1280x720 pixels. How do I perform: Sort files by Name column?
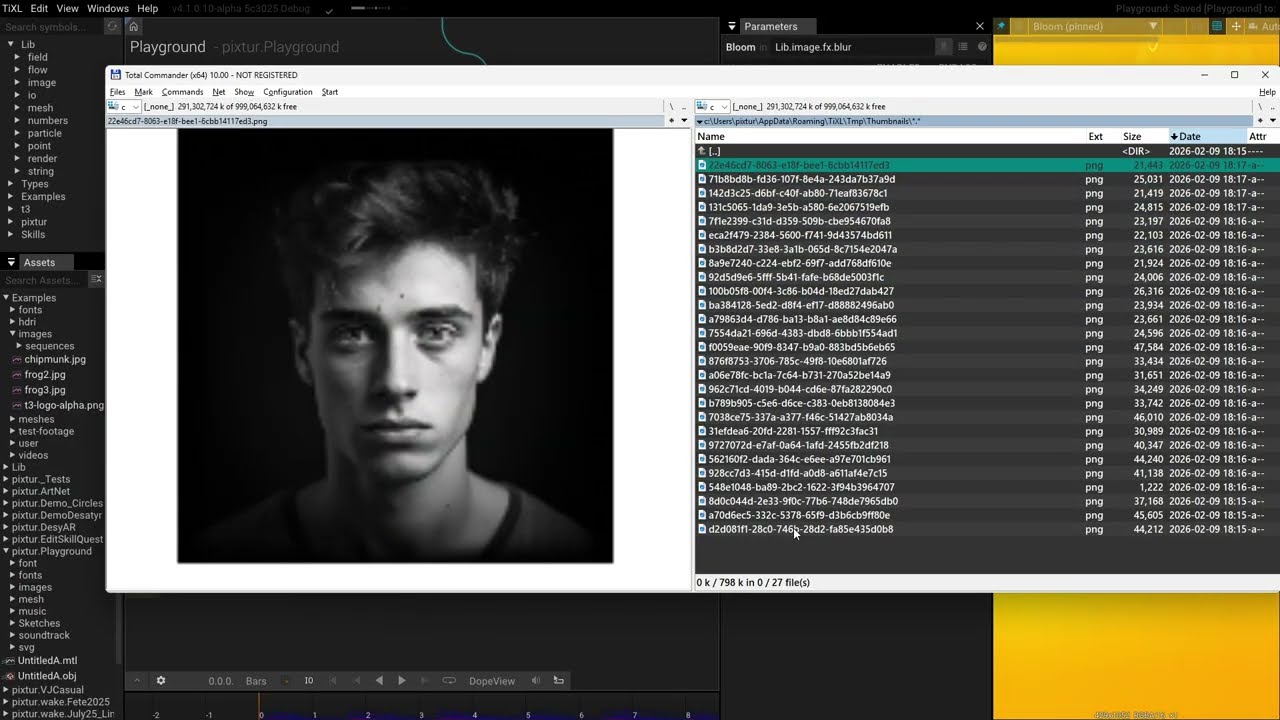coord(890,136)
